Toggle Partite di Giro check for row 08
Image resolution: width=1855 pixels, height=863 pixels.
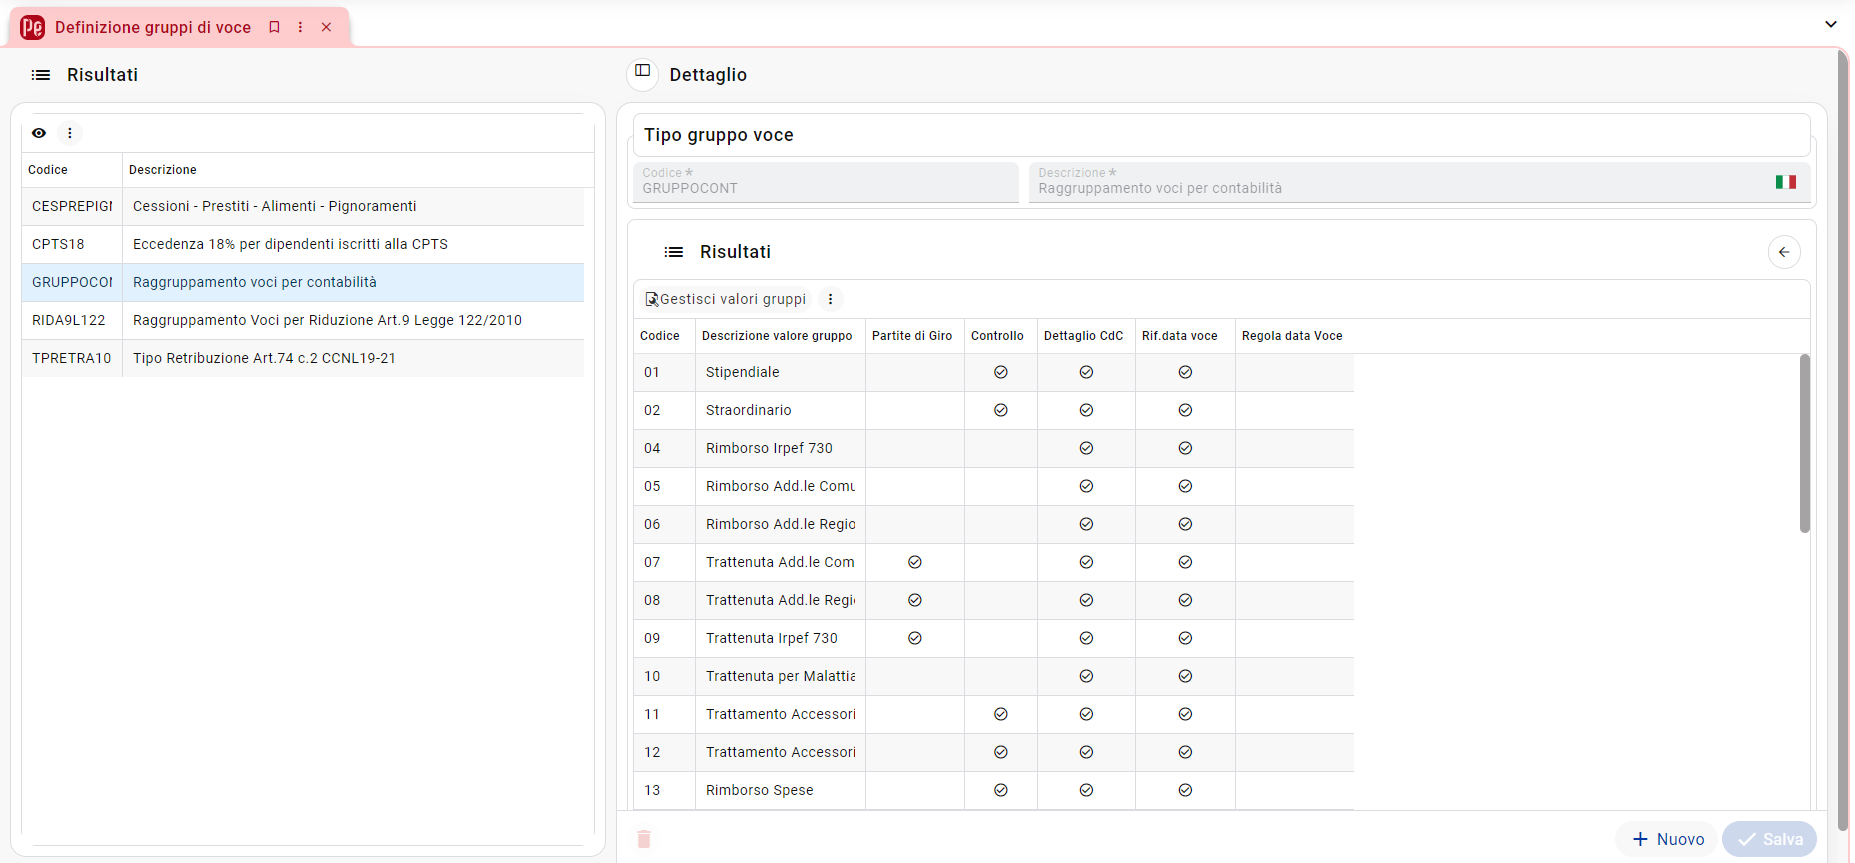click(915, 600)
